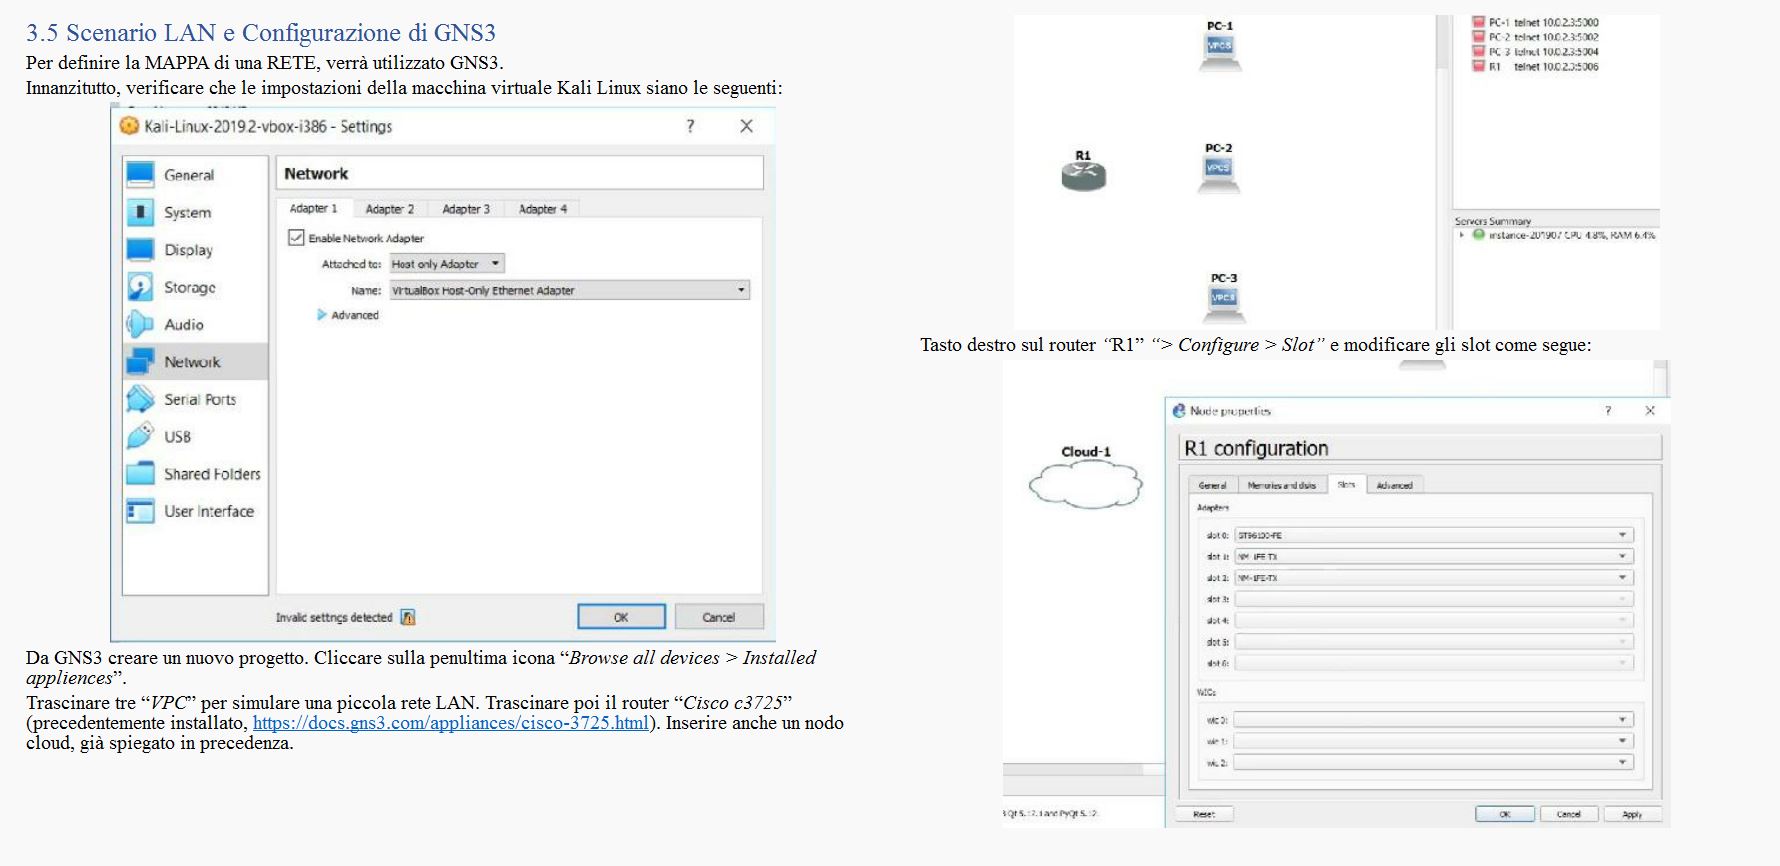Expand the instance-201907 server entry
Image resolution: width=1780 pixels, height=866 pixels.
[1462, 235]
